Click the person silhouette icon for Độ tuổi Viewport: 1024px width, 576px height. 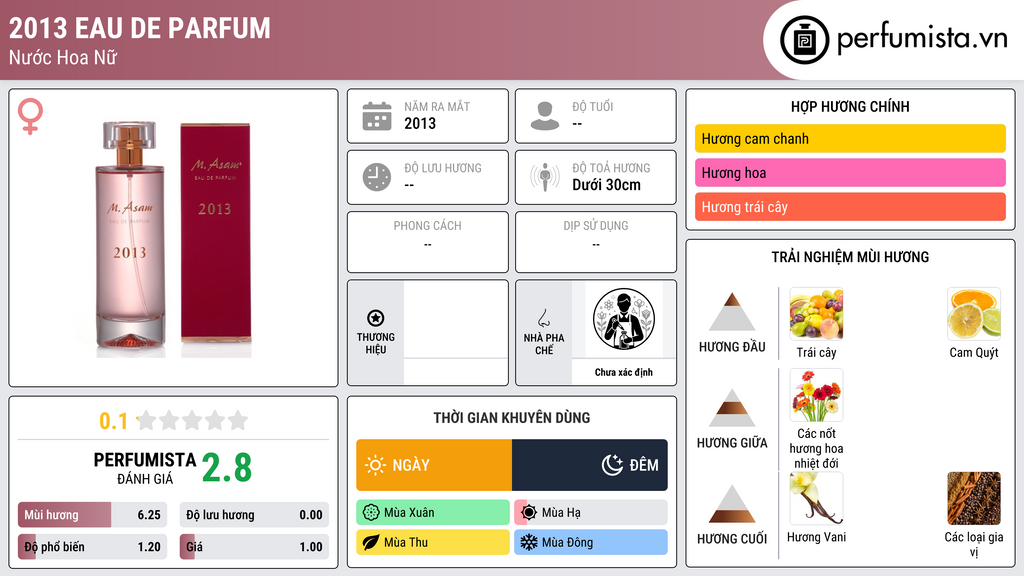pyautogui.click(x=545, y=116)
